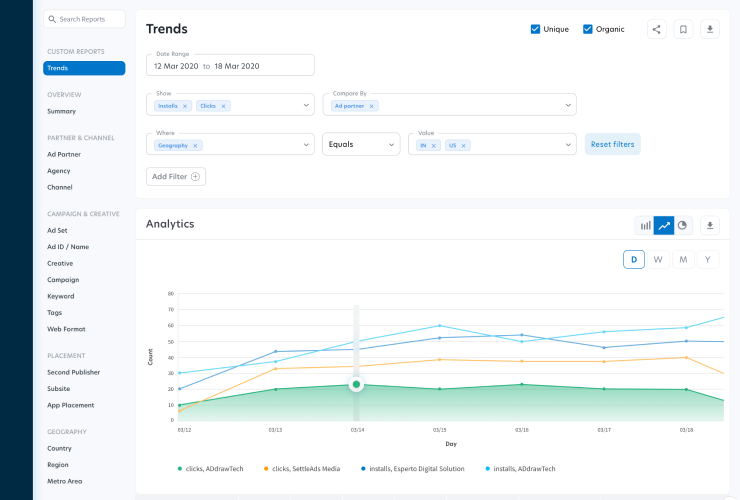Open the Tags report
Viewport: 740px width, 500px height.
point(54,313)
